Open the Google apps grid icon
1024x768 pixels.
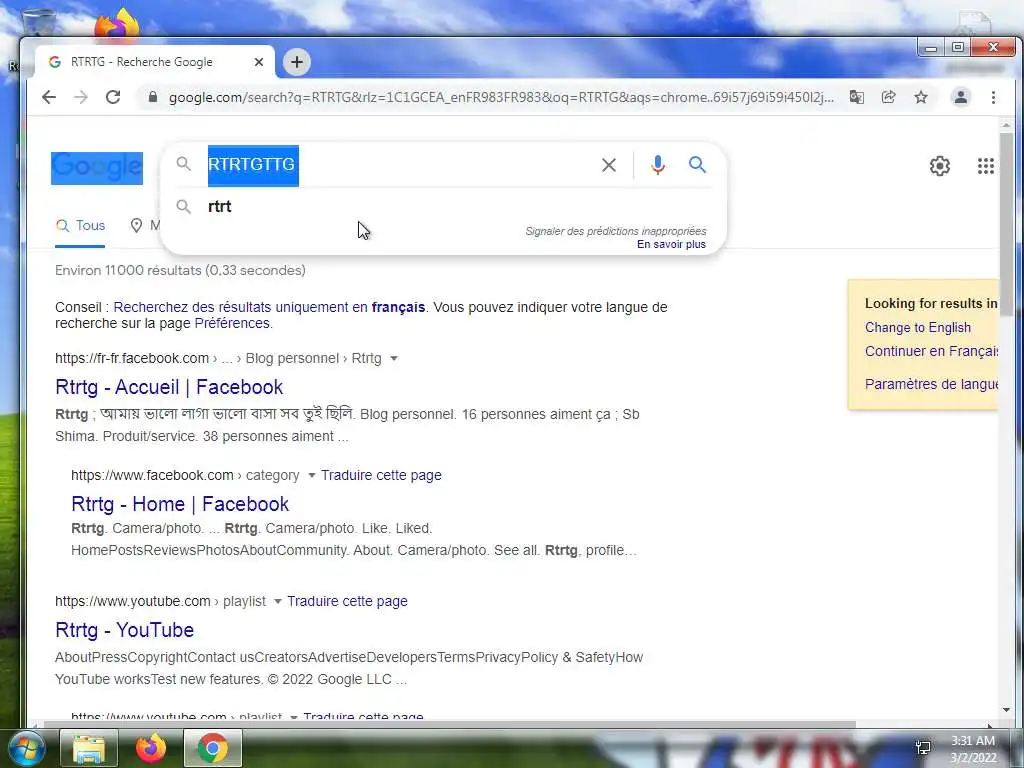(985, 166)
